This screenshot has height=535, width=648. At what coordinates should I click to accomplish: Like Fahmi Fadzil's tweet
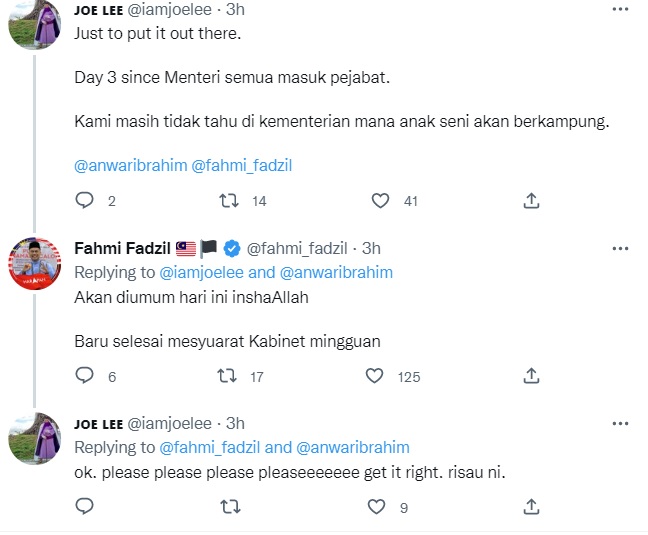point(375,377)
